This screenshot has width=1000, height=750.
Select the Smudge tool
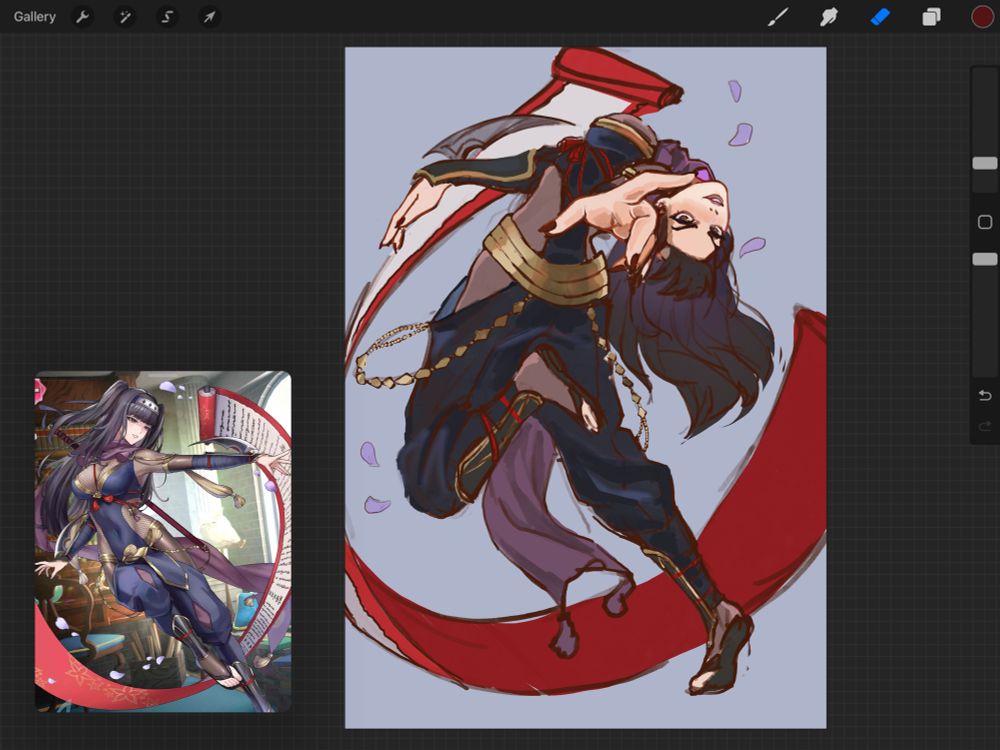(x=828, y=17)
